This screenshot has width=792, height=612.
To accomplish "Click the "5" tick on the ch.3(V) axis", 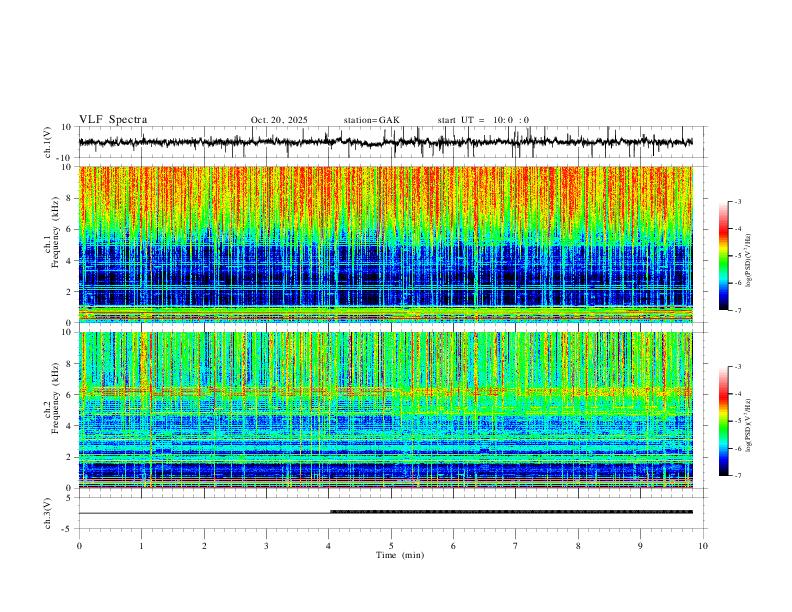I will coord(70,498).
